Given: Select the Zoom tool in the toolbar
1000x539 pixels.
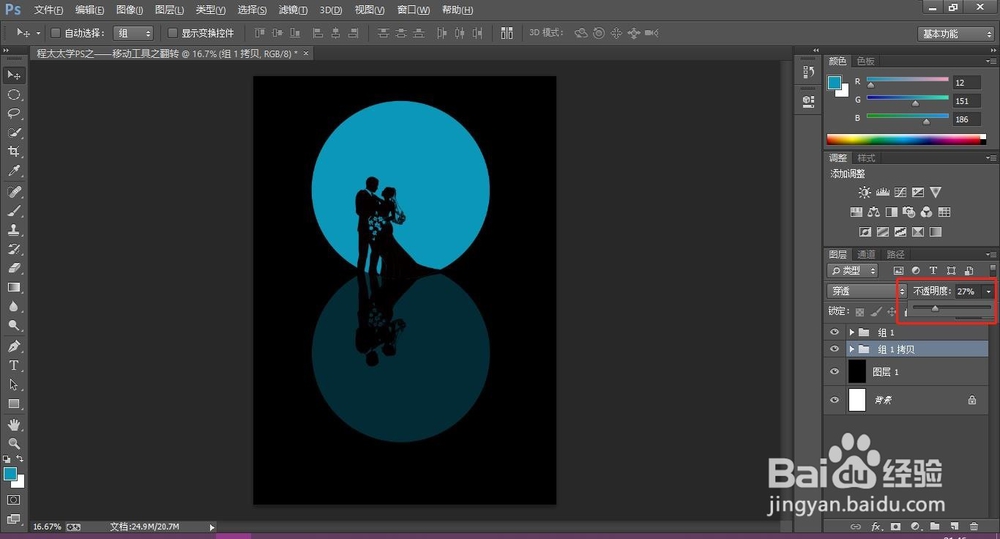Looking at the screenshot, I should 14,443.
